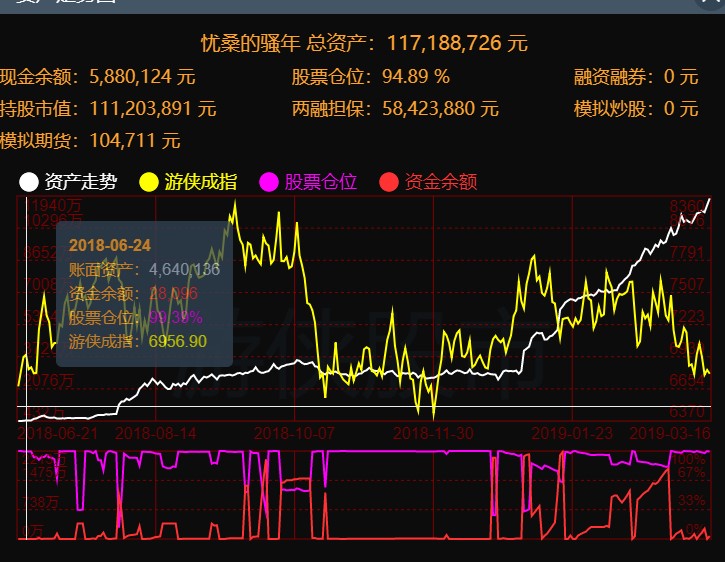Click the yellow circle legend marker for 游侠成指
725x562 pixels.
(149, 182)
